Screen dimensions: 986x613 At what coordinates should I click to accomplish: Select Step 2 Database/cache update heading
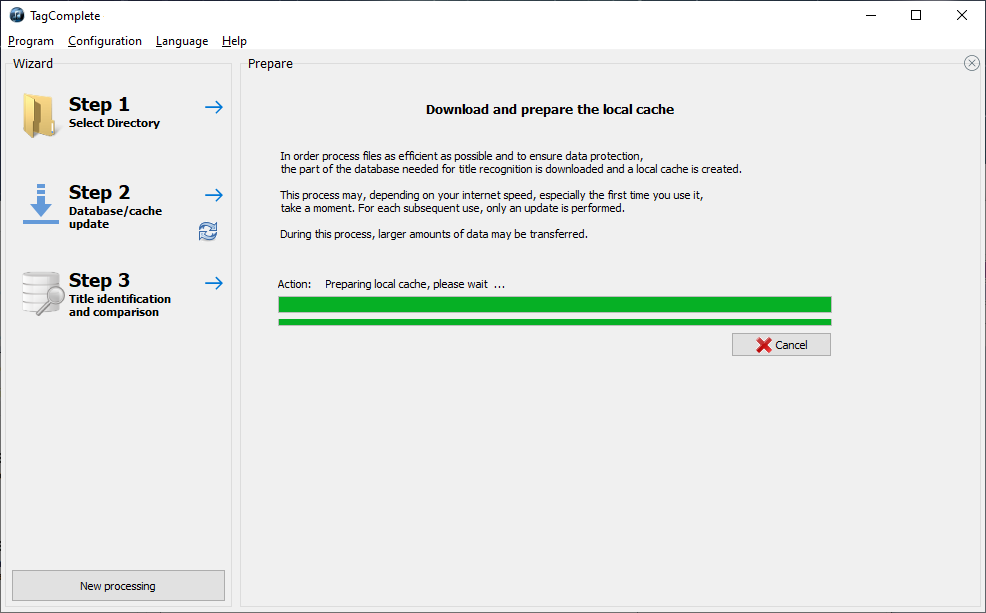click(116, 206)
